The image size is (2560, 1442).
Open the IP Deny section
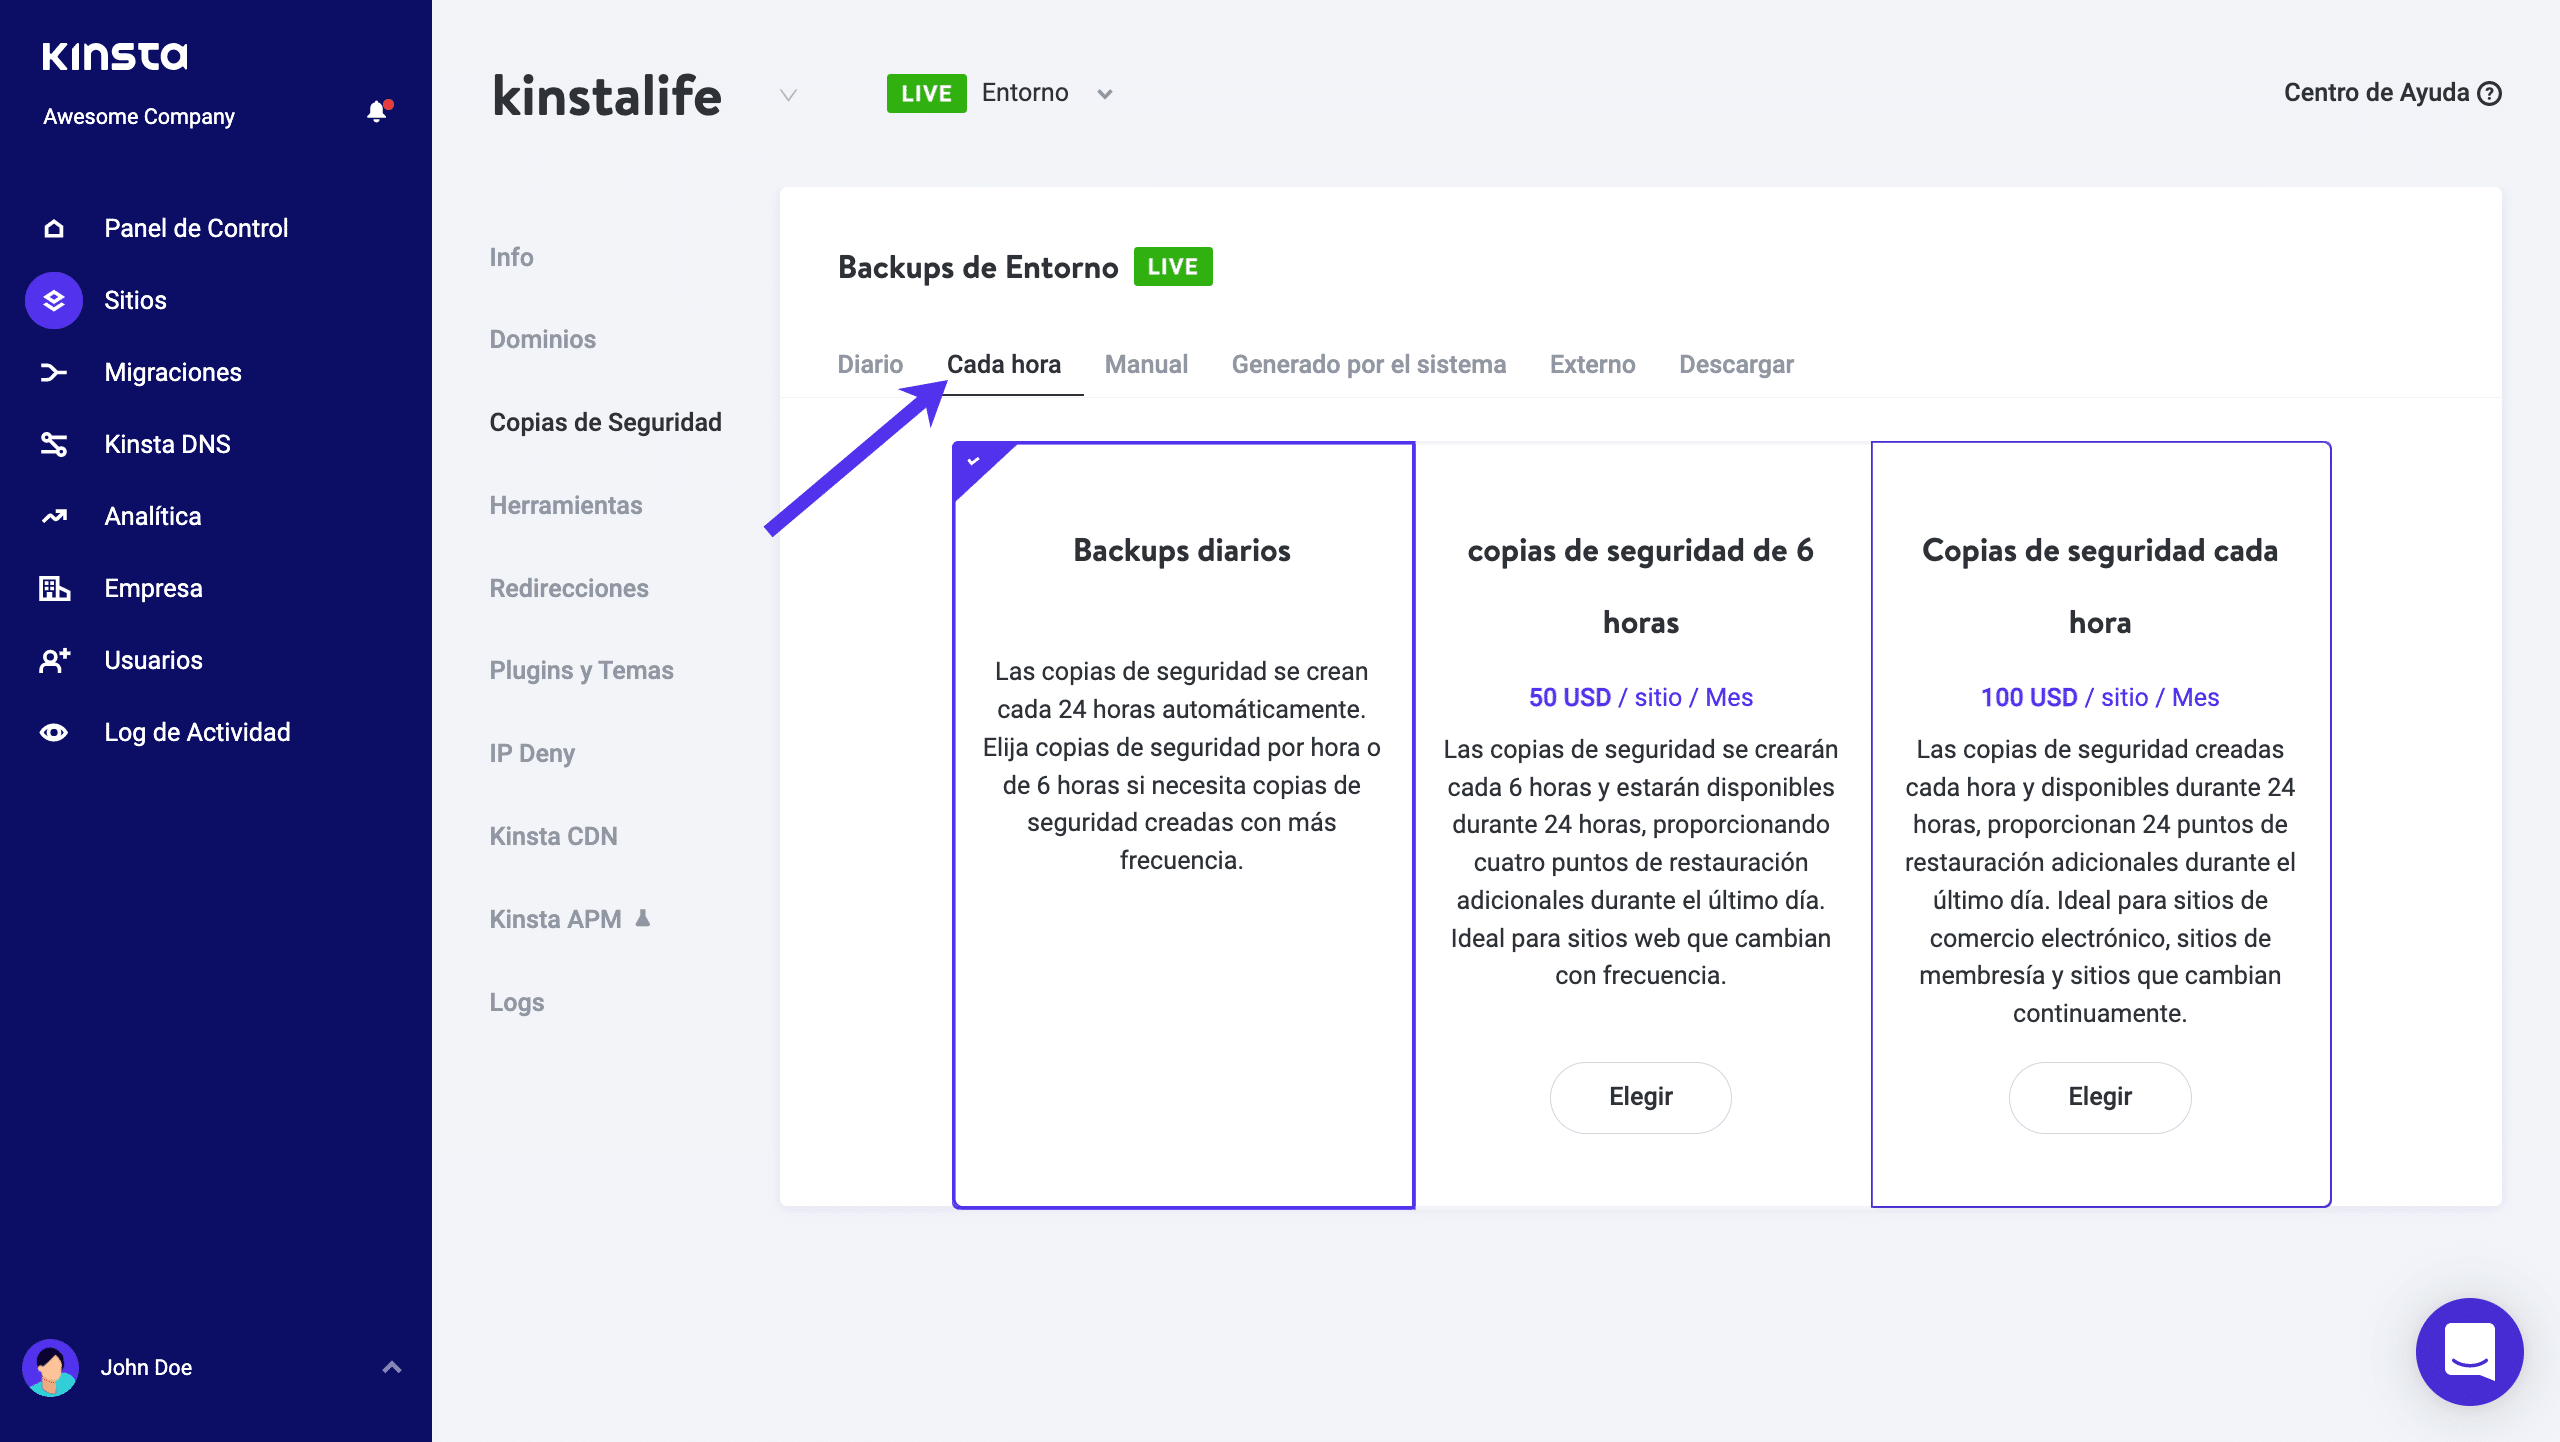click(532, 753)
